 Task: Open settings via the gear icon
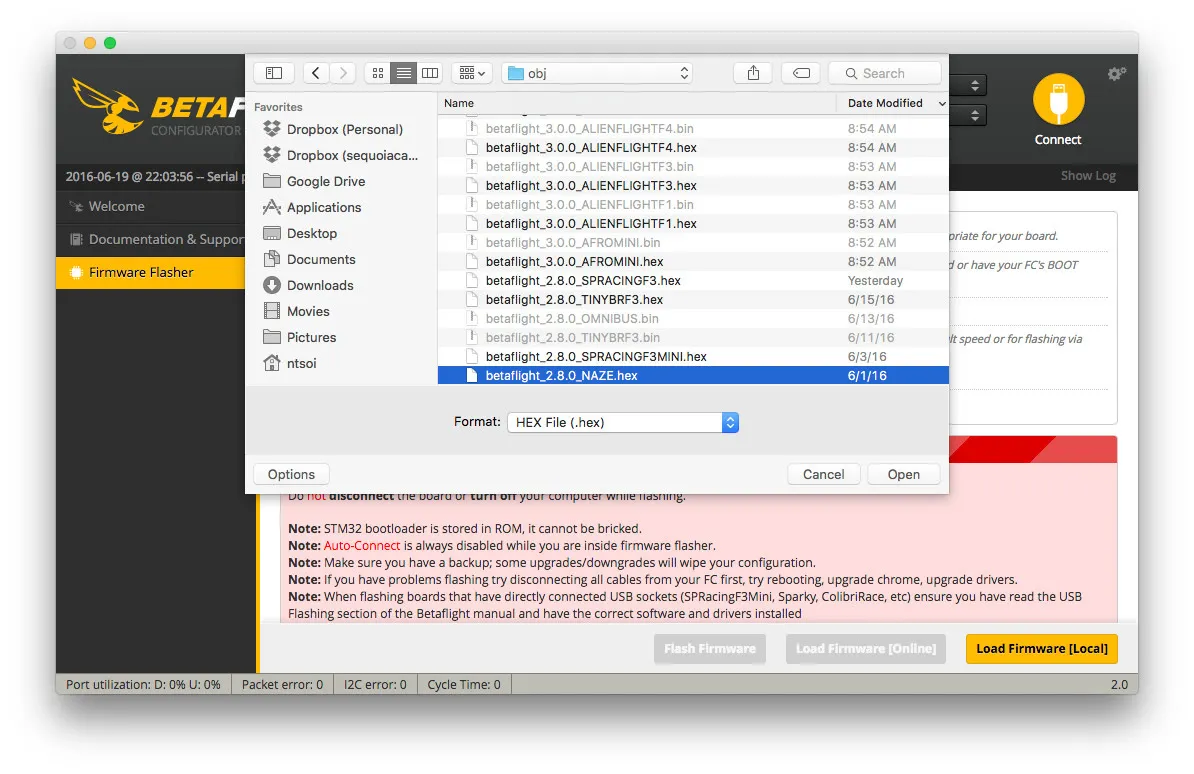(1116, 74)
